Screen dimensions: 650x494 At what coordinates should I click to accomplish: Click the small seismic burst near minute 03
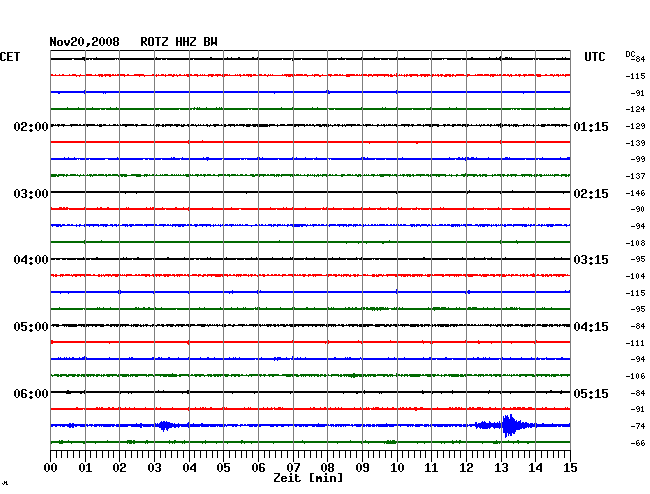click(x=165, y=426)
